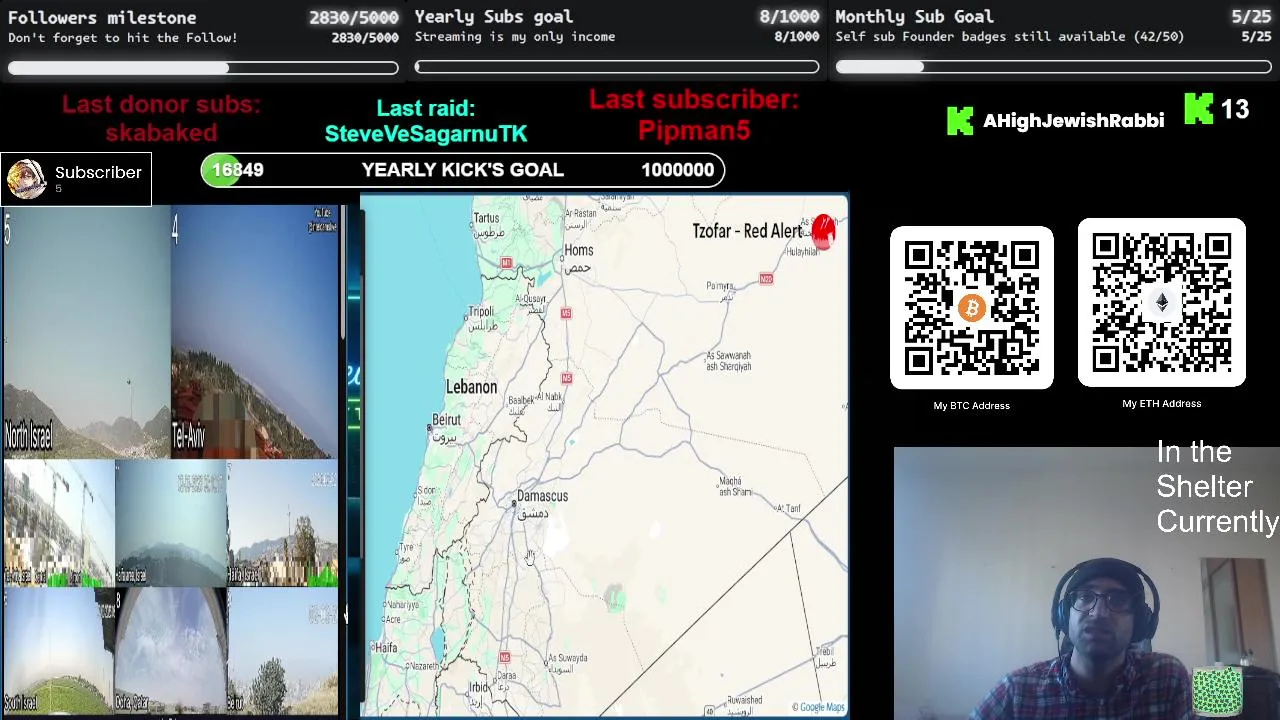Click the M1 road marker near Tartus
This screenshot has height=720, width=1280.
(506, 263)
